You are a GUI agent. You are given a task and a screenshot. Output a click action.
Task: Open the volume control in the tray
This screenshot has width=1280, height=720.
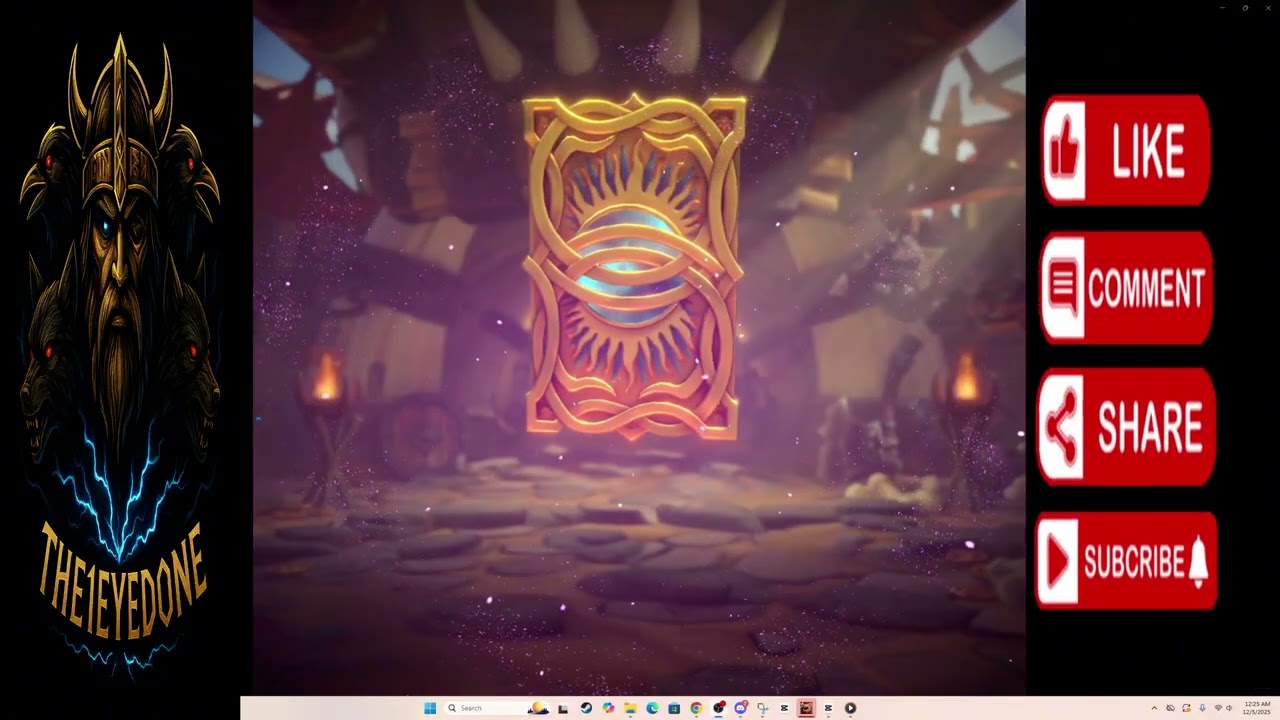pos(1229,708)
